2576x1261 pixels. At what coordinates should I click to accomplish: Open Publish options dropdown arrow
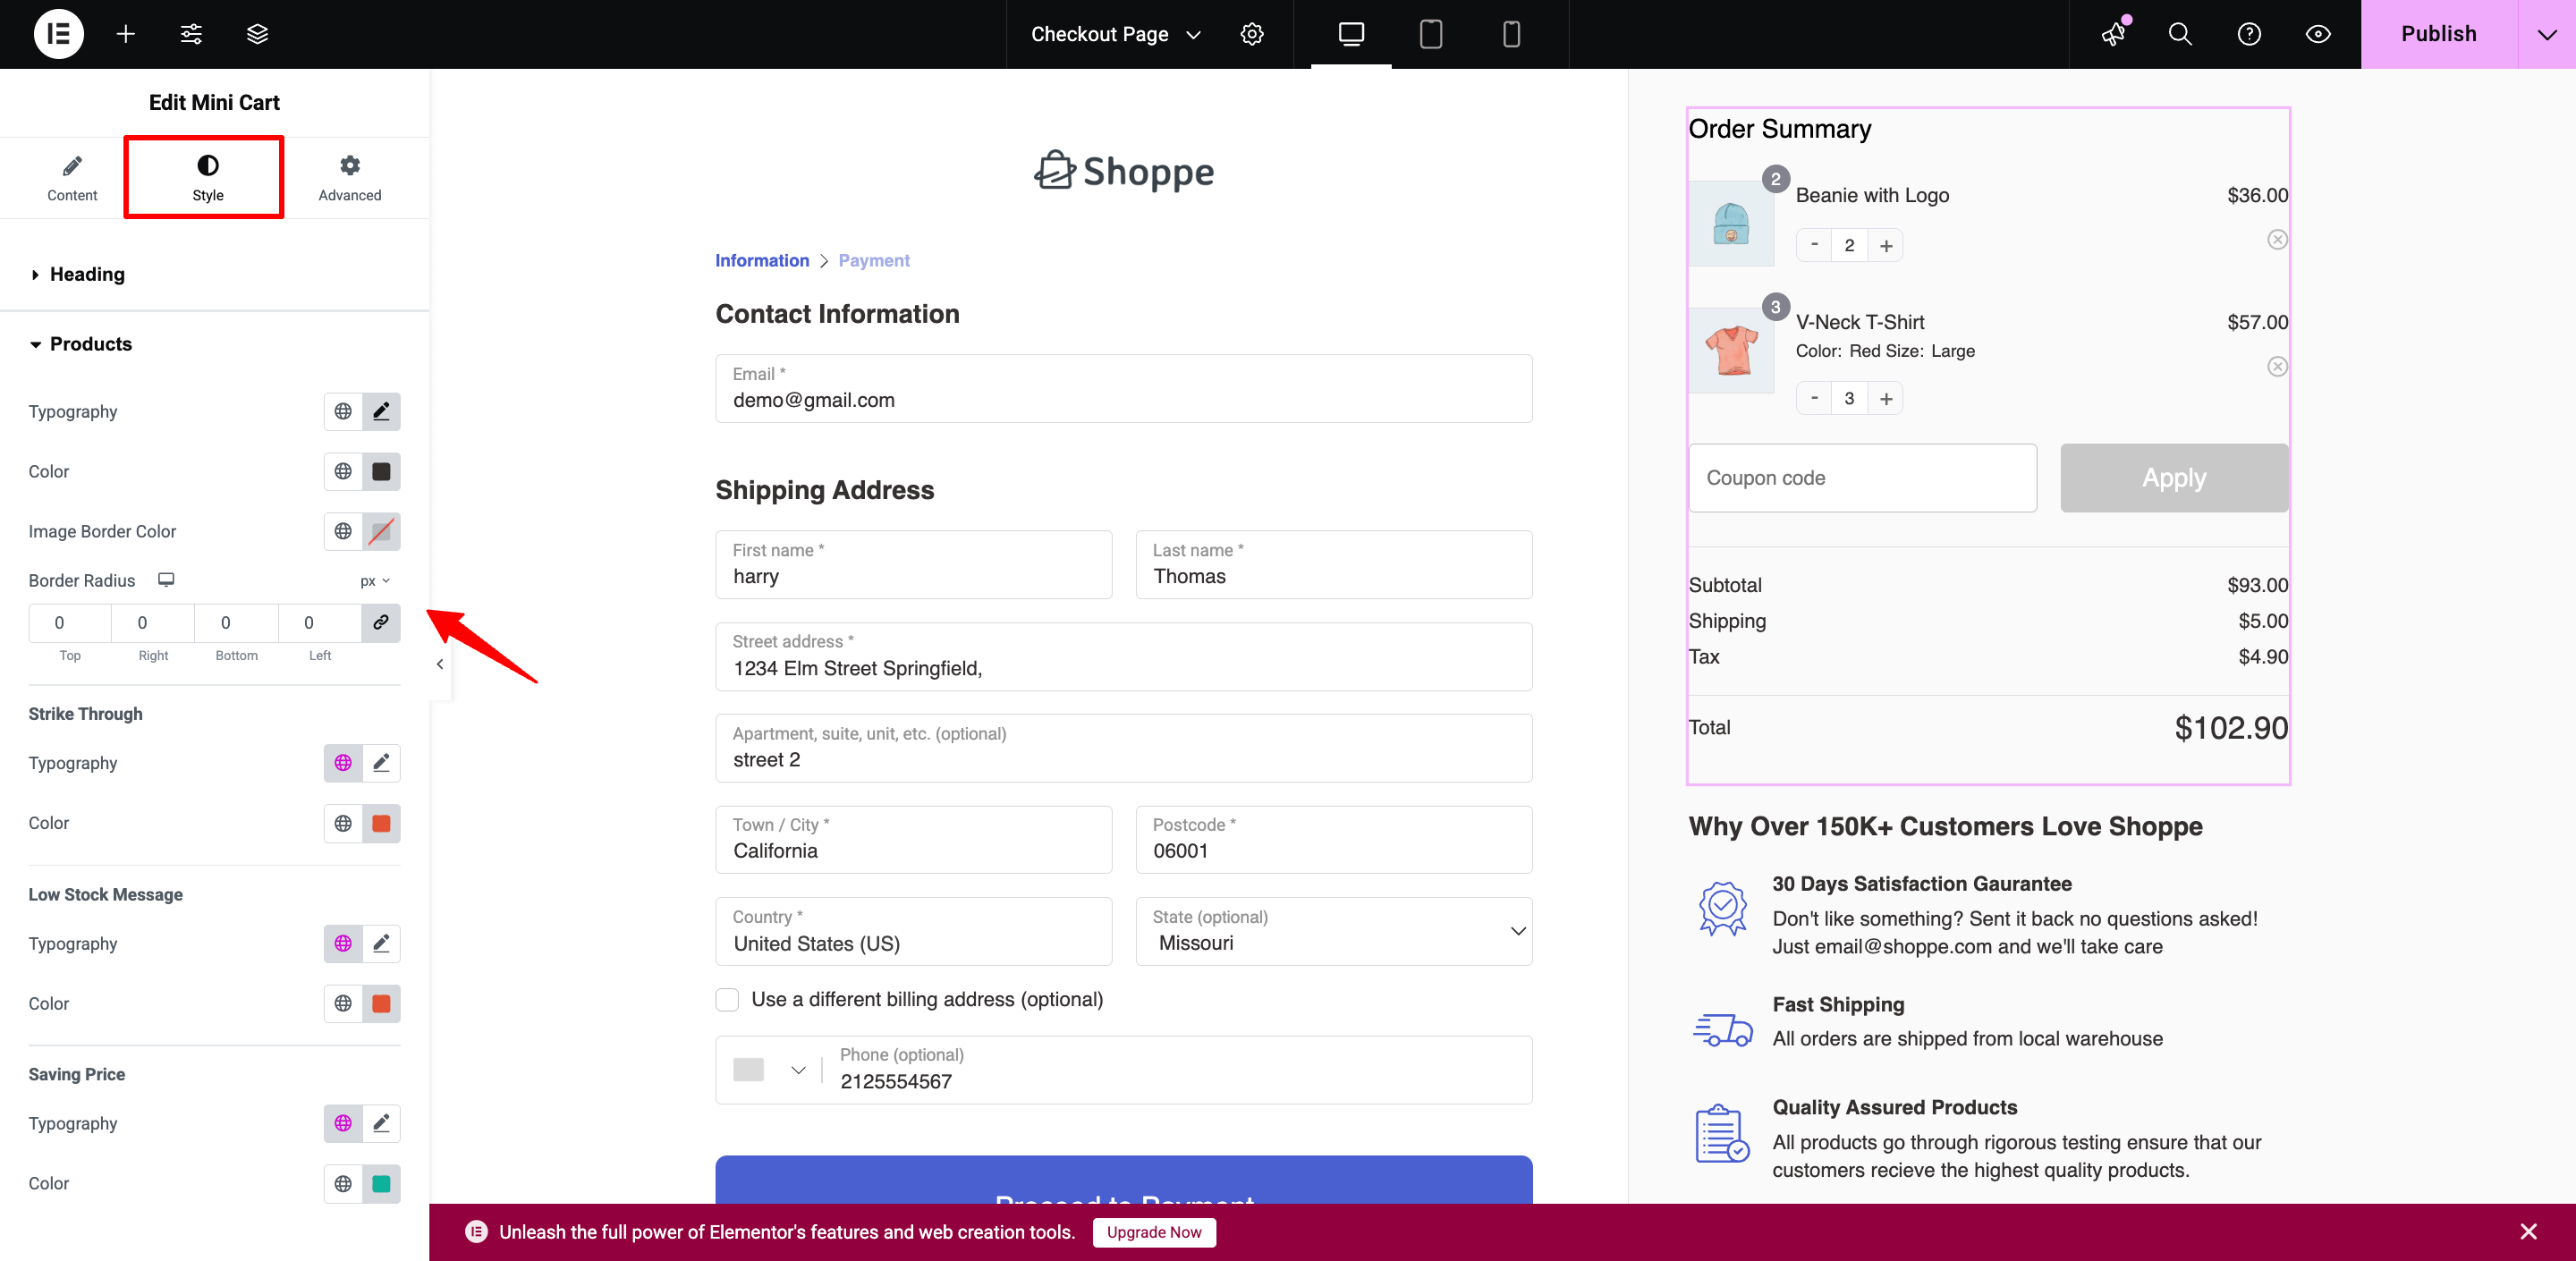(x=2546, y=34)
